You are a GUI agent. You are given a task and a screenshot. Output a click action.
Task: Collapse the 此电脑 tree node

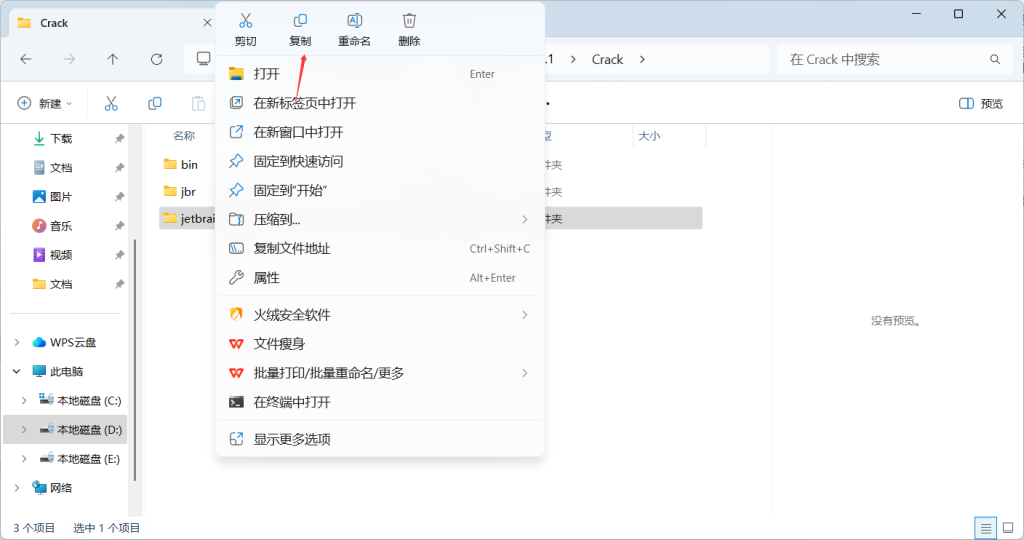pos(17,372)
